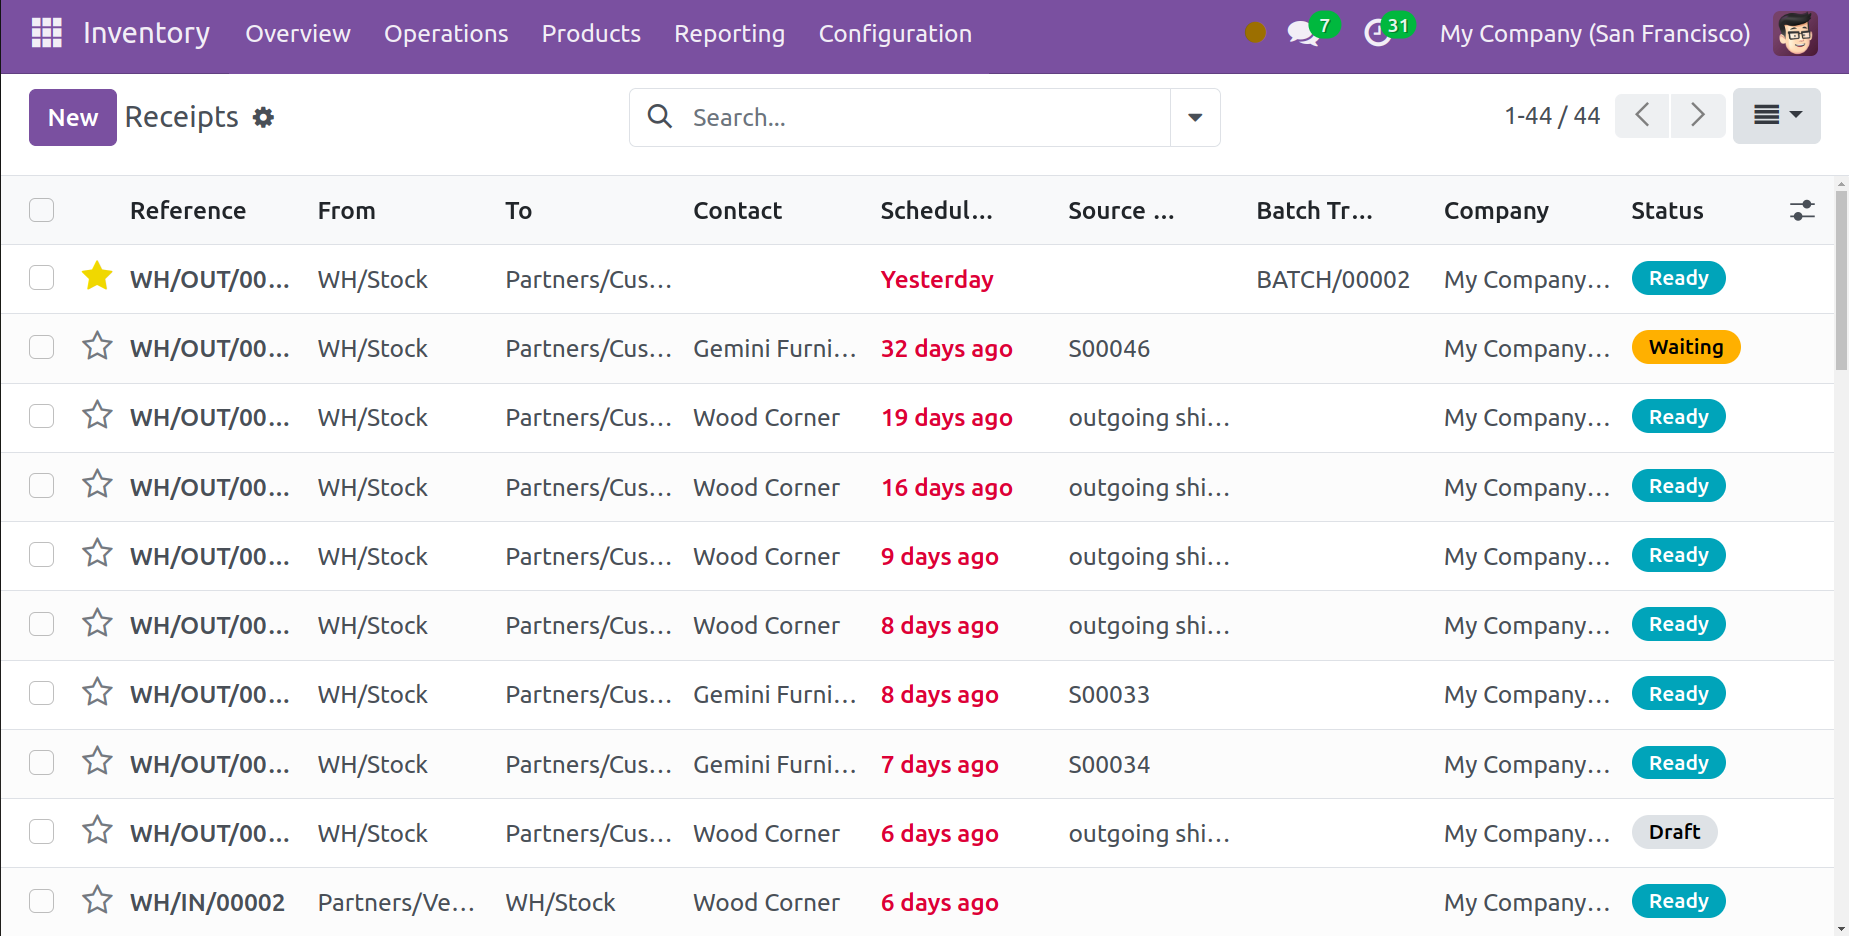Open company selector My Company (San Francisco)

(x=1594, y=33)
